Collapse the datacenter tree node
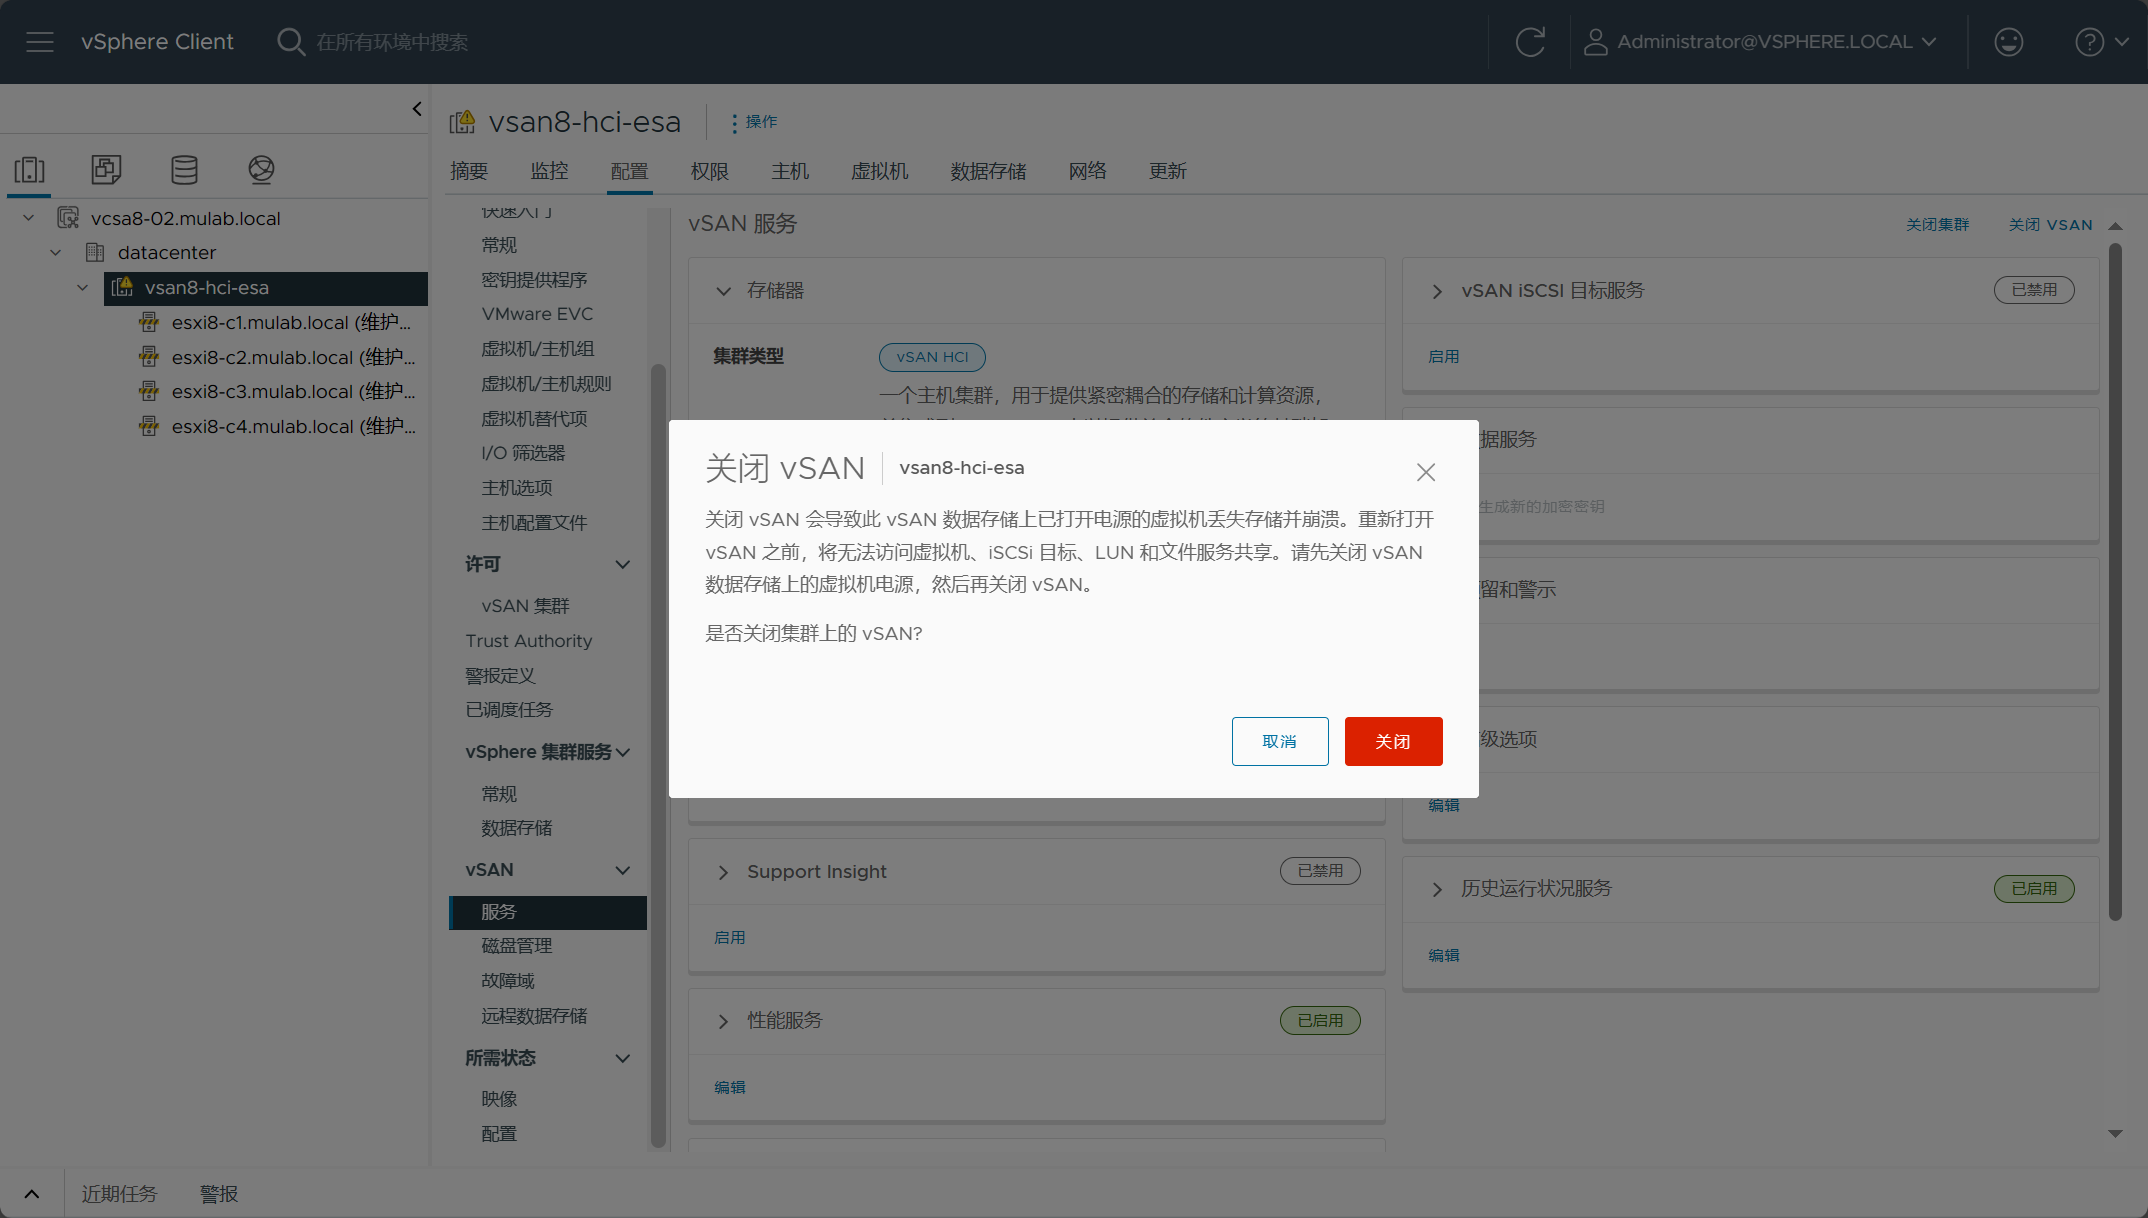The width and height of the screenshot is (2148, 1218). [56, 252]
